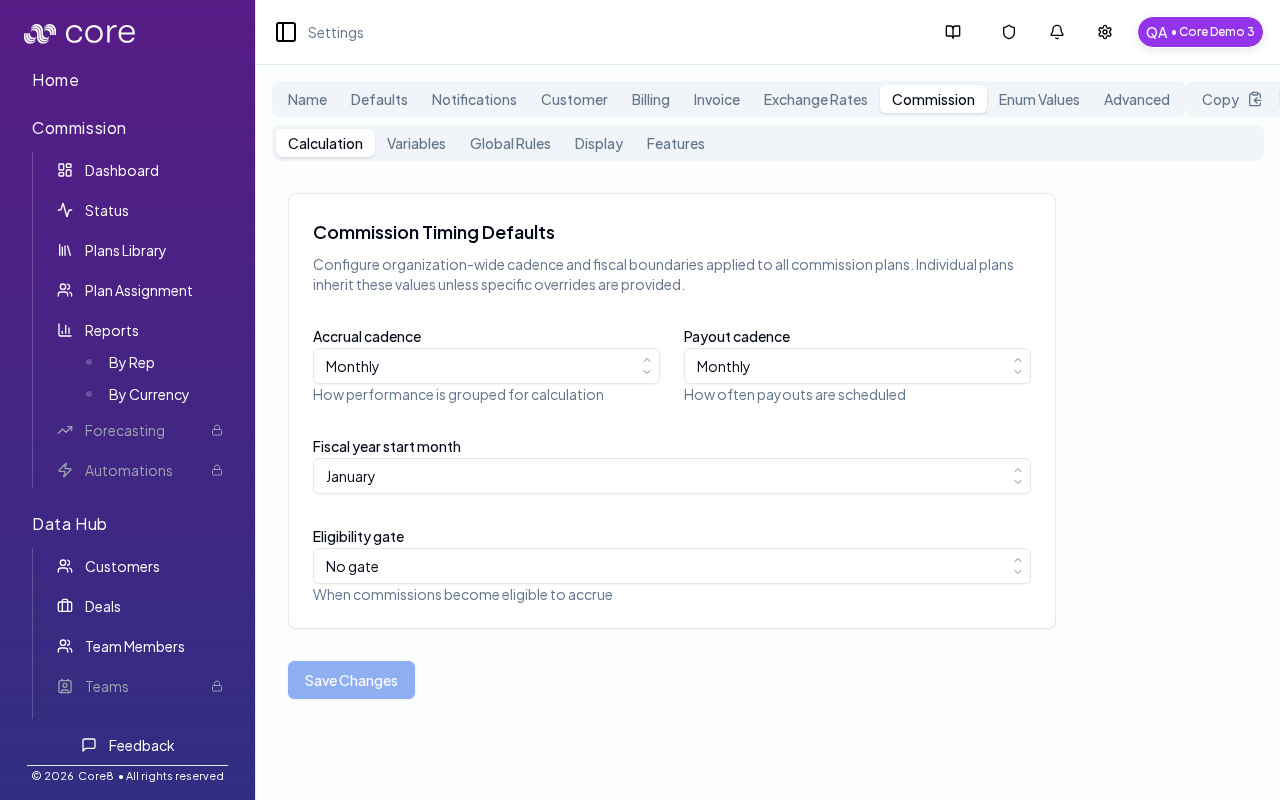Click the Settings breadcrumb text
1280x800 pixels.
(x=336, y=32)
